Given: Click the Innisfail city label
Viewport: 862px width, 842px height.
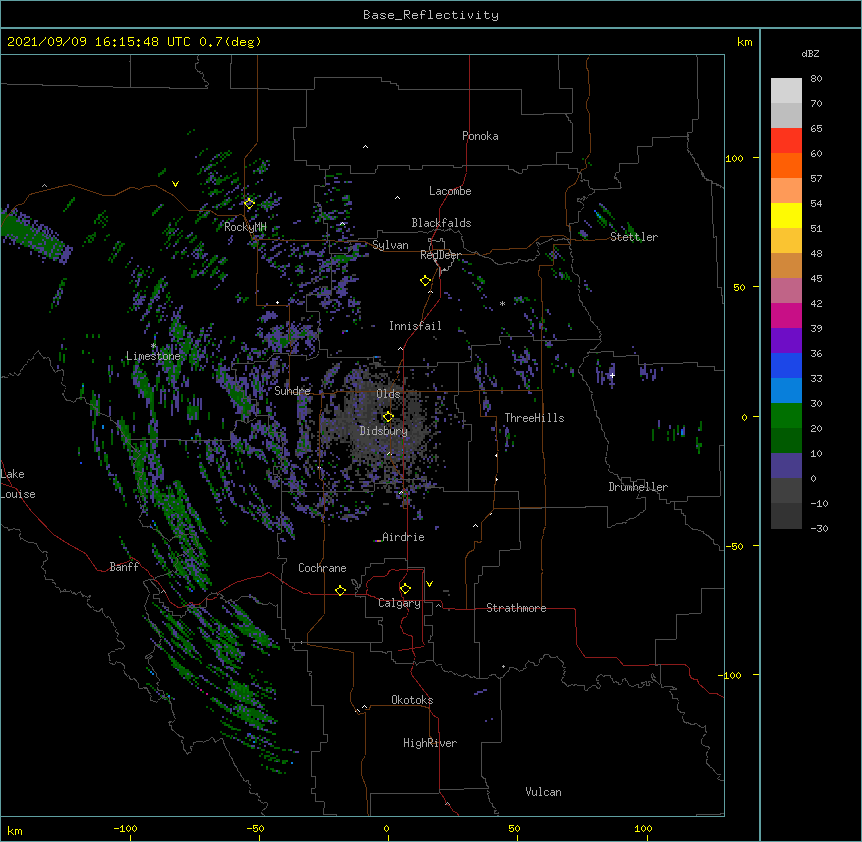Looking at the screenshot, I should point(415,326).
